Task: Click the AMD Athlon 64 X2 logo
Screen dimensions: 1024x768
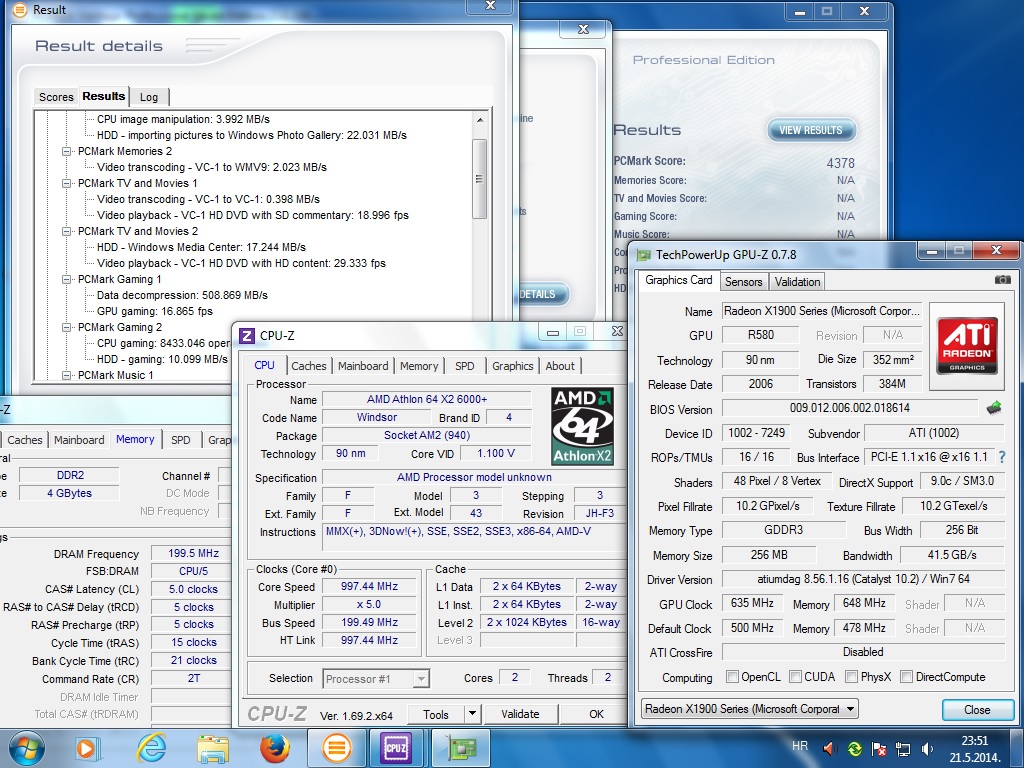Action: tap(582, 426)
